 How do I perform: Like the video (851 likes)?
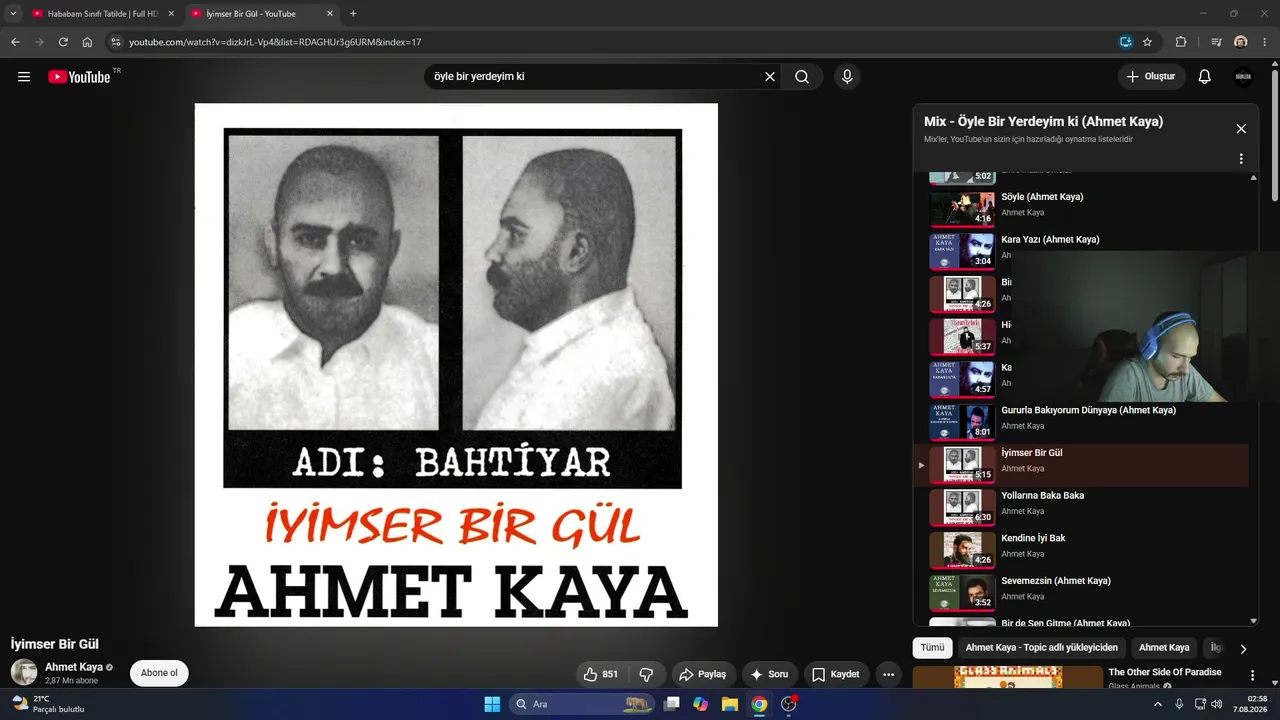point(601,674)
